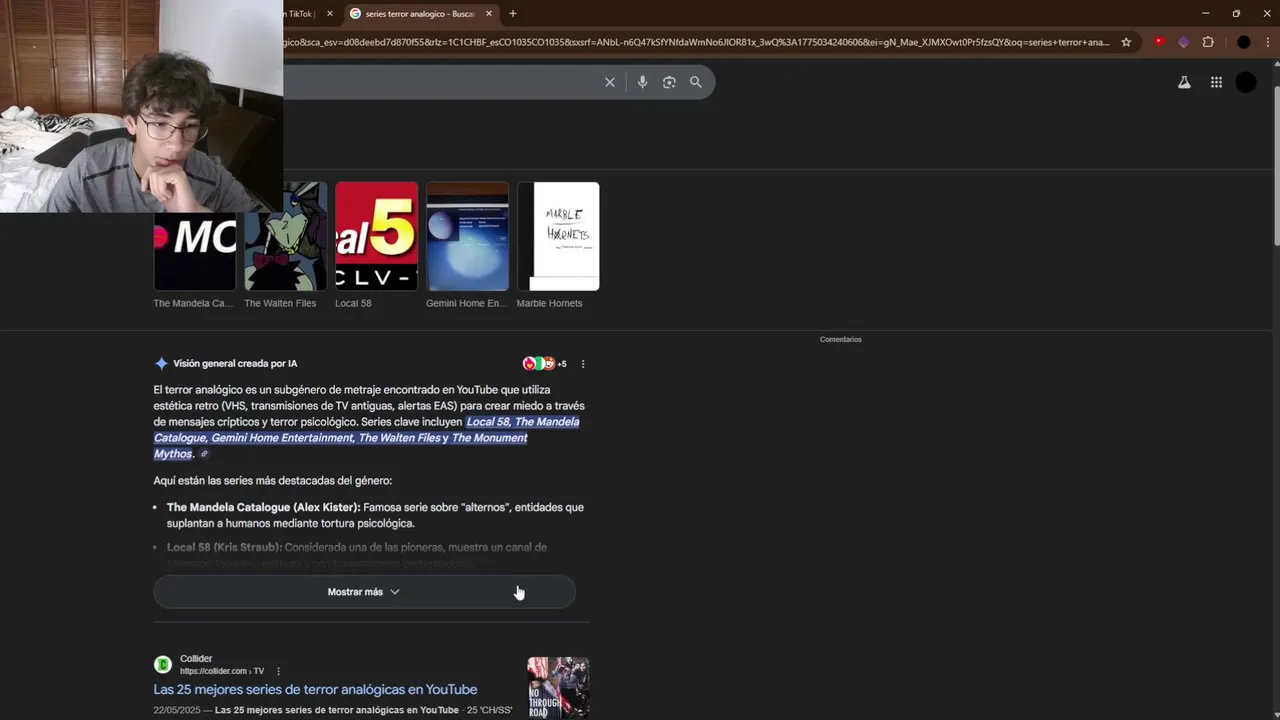
Task: Click the Comentarios feedback link
Action: tap(840, 339)
